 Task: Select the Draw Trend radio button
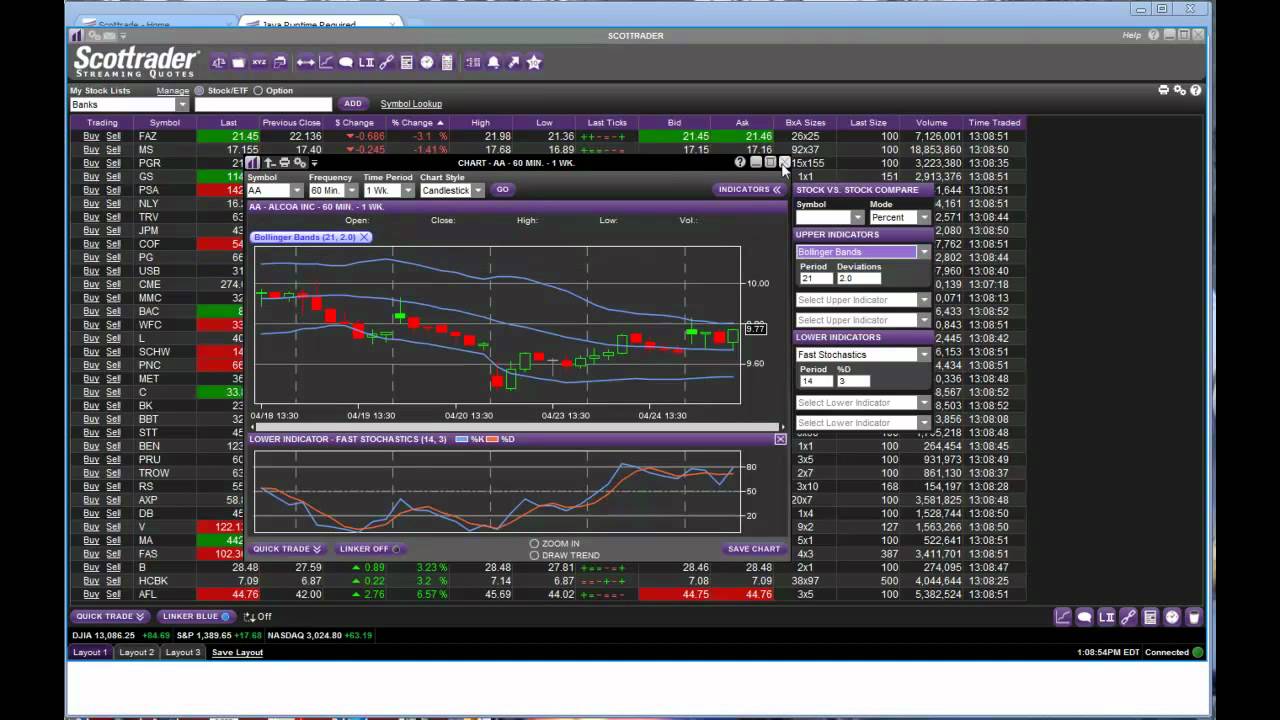(x=534, y=555)
